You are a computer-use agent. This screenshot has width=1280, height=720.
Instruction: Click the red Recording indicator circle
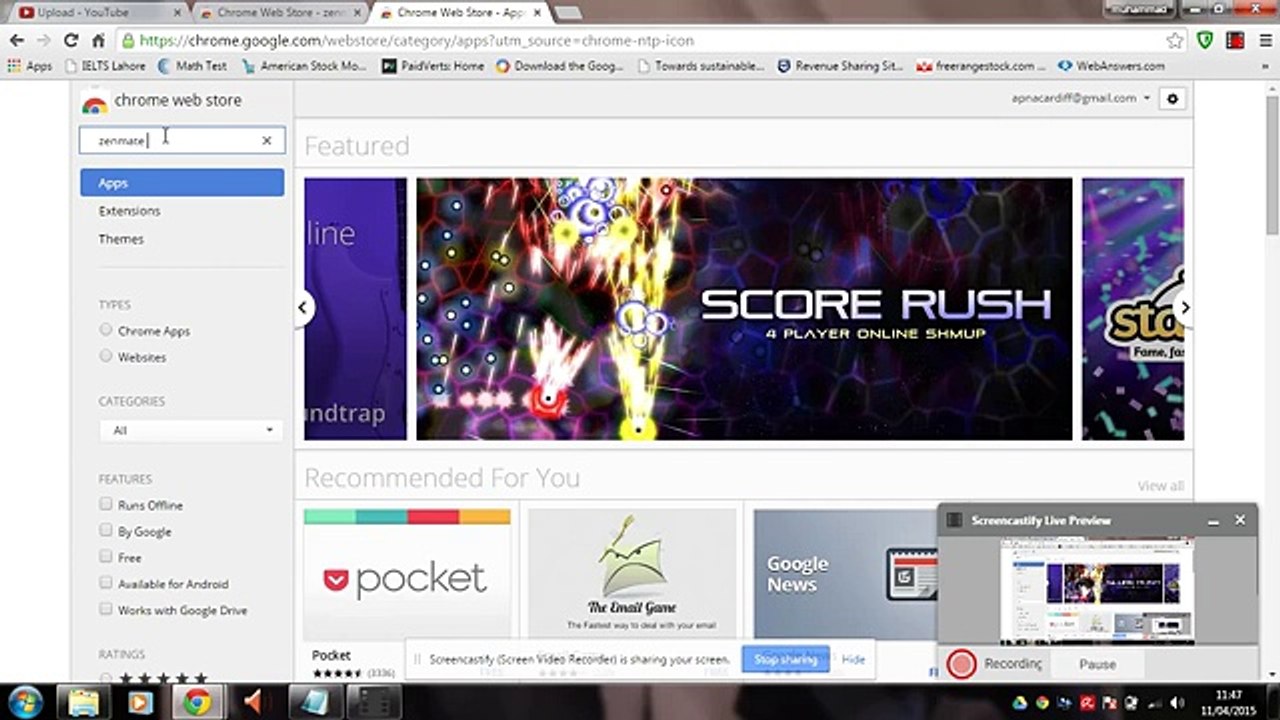961,664
